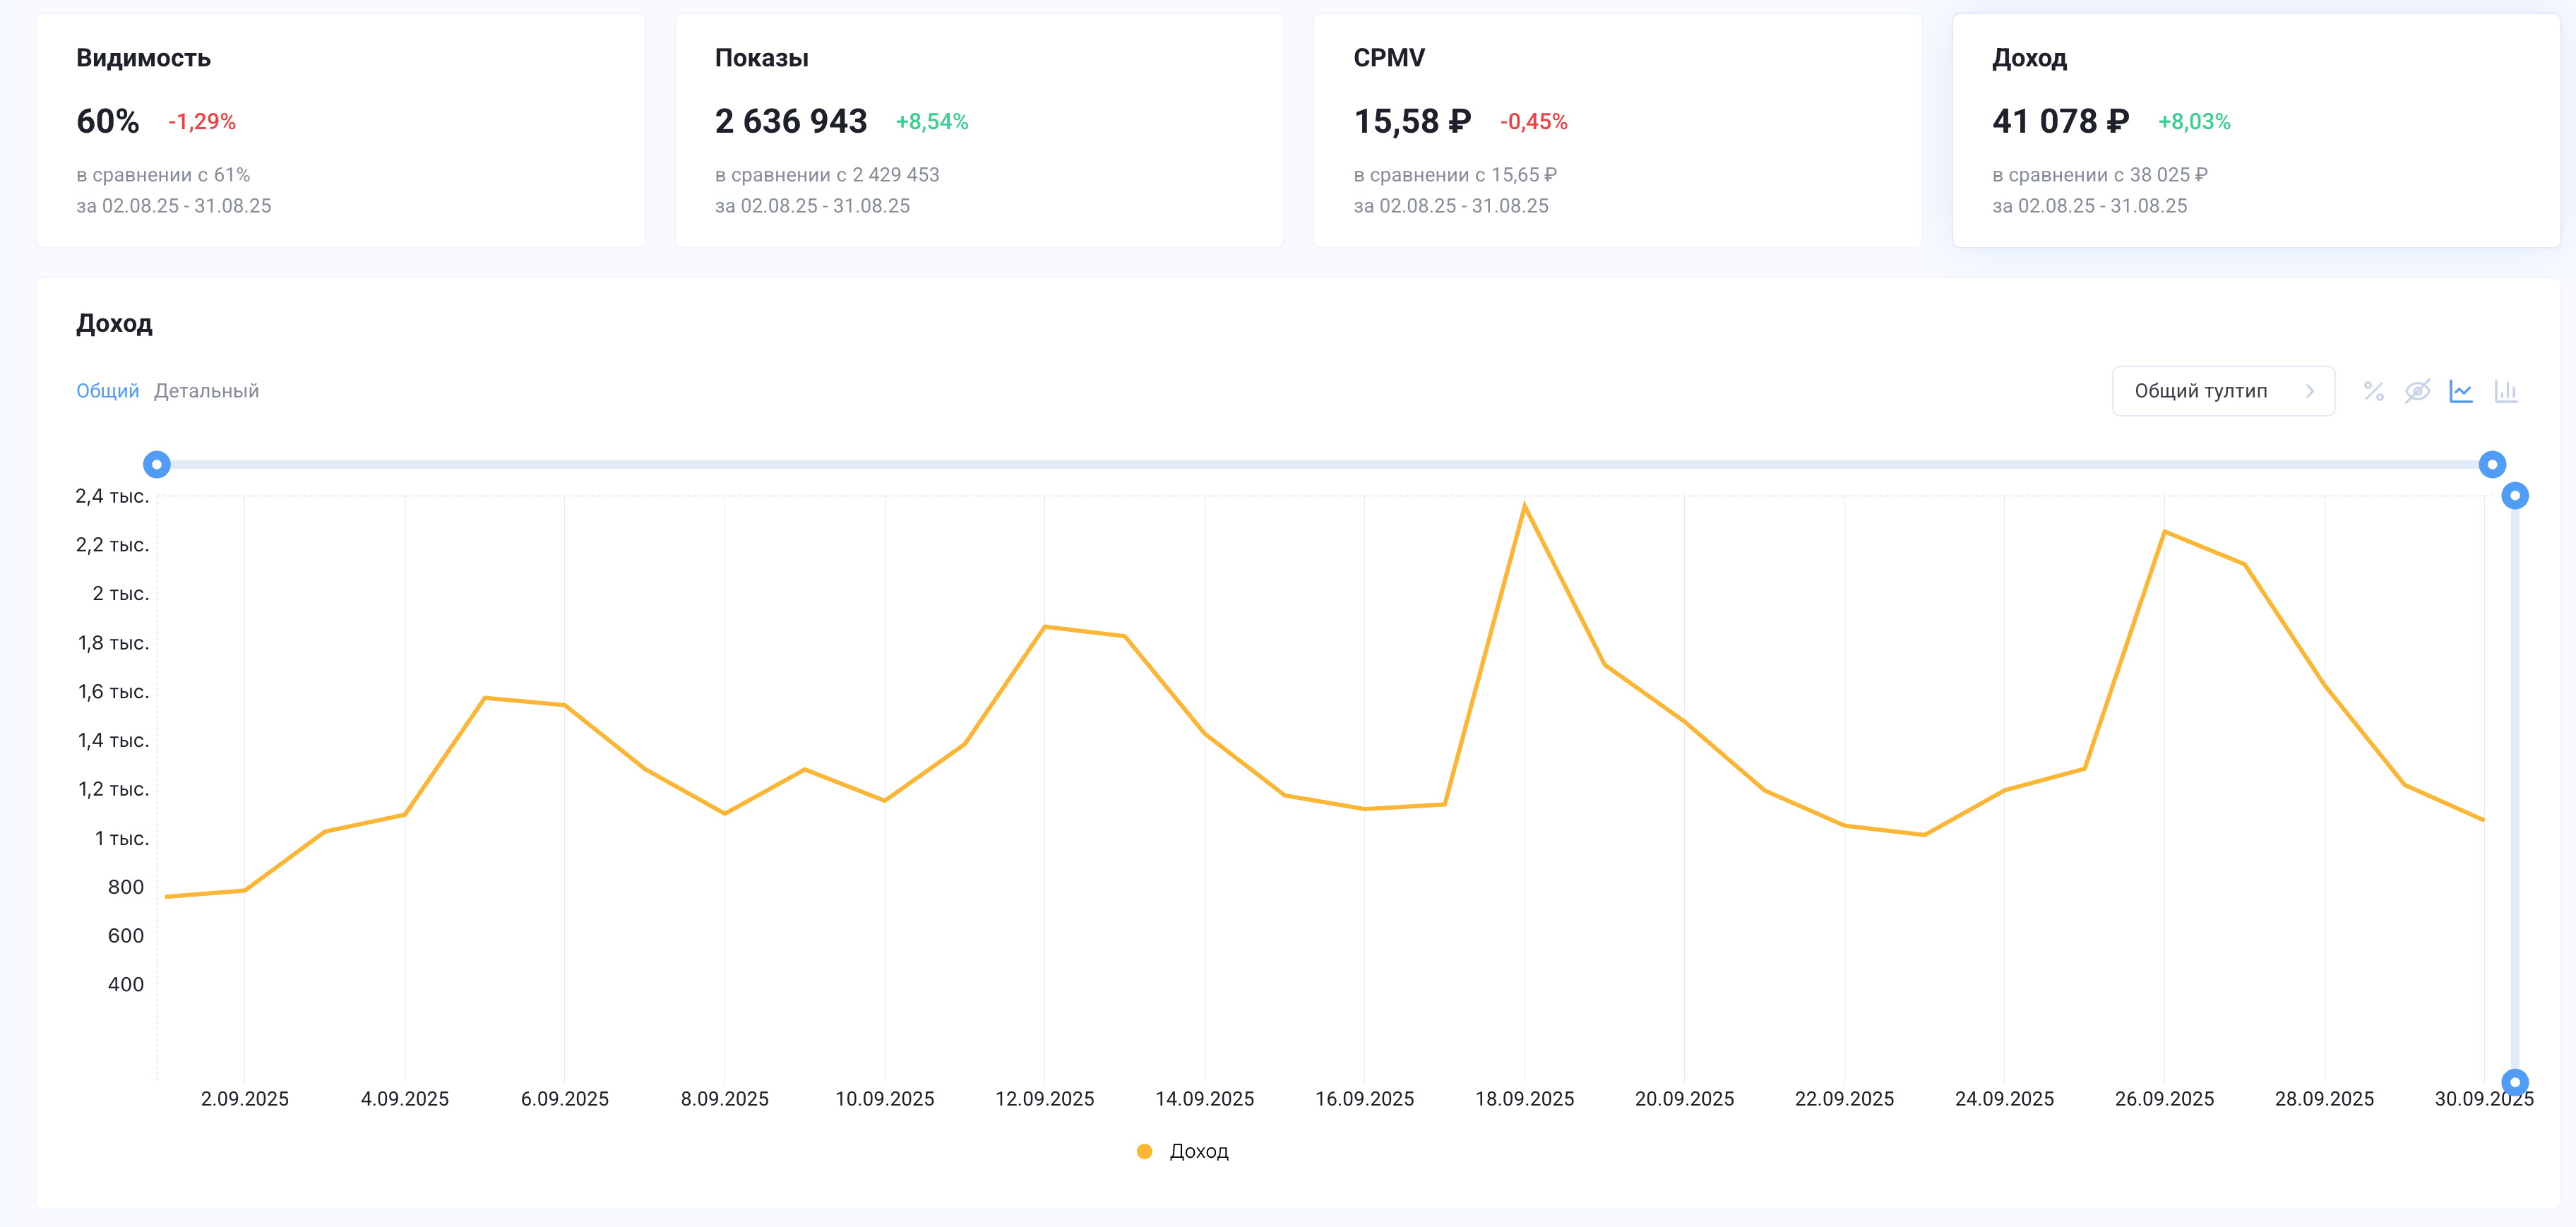Click right handle of horizontal range slider
2576x1227 pixels.
point(2492,464)
